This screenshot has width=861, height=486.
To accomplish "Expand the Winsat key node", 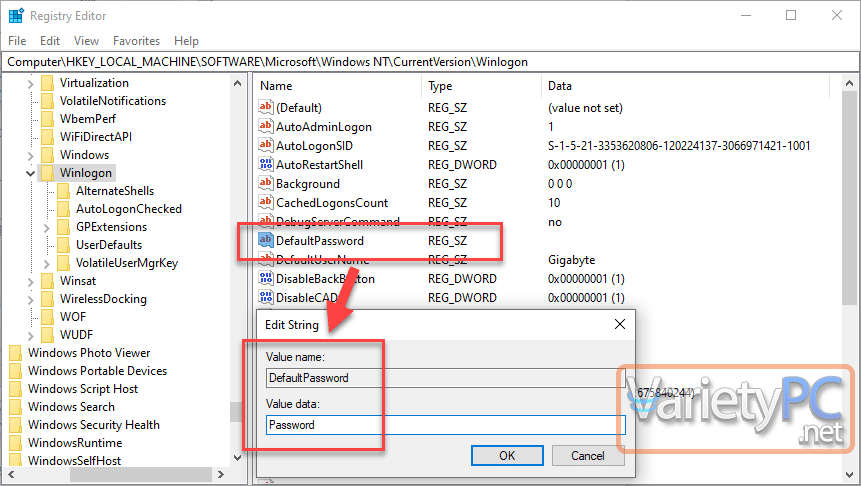I will pos(31,282).
